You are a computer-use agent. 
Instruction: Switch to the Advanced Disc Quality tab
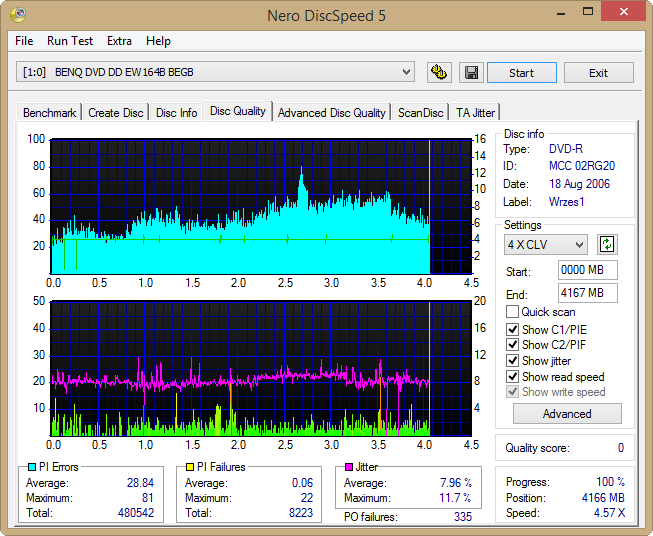click(331, 113)
